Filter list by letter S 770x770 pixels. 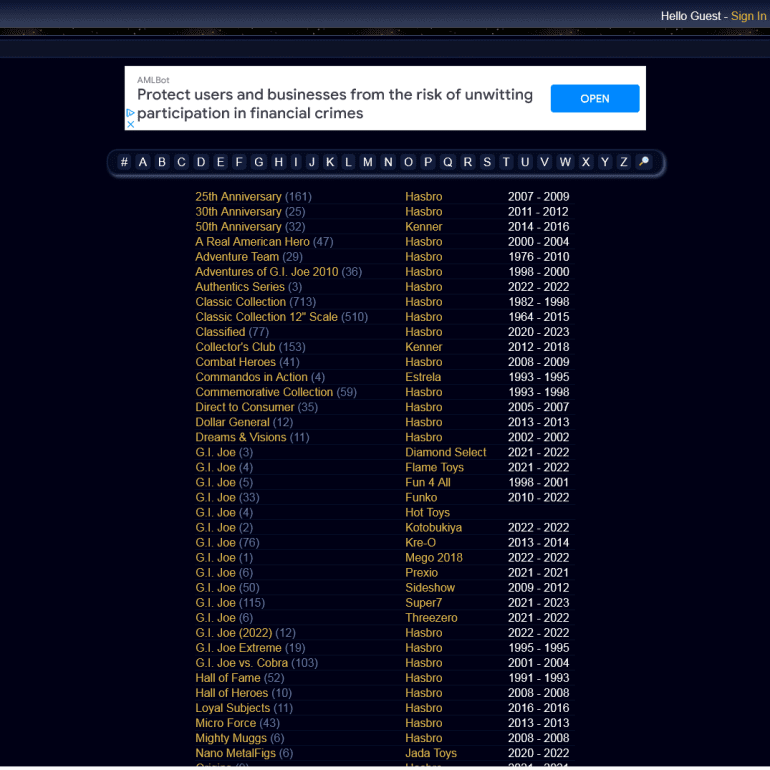point(487,162)
